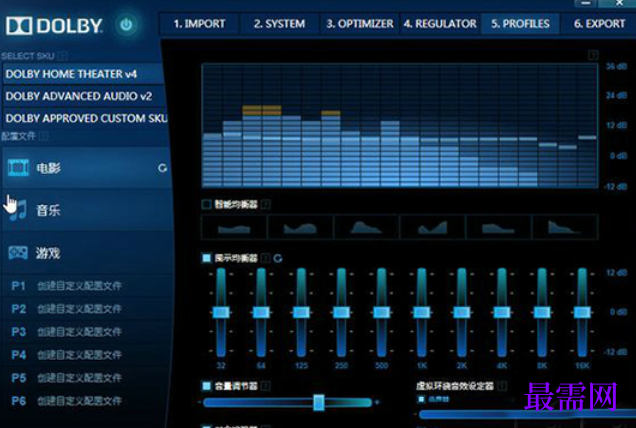Open the 4. REGULATOR tab
Screen dimensions: 636x428
[x=440, y=24]
